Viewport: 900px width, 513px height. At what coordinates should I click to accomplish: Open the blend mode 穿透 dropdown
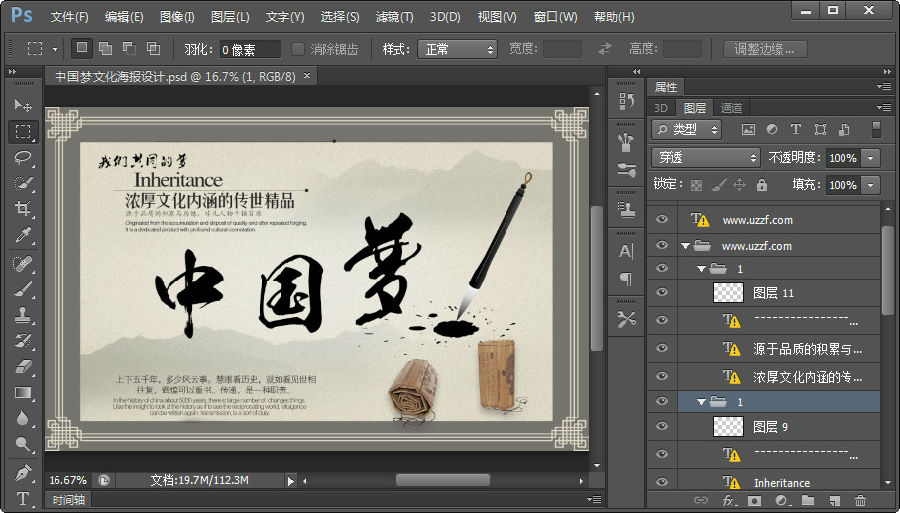pos(705,157)
